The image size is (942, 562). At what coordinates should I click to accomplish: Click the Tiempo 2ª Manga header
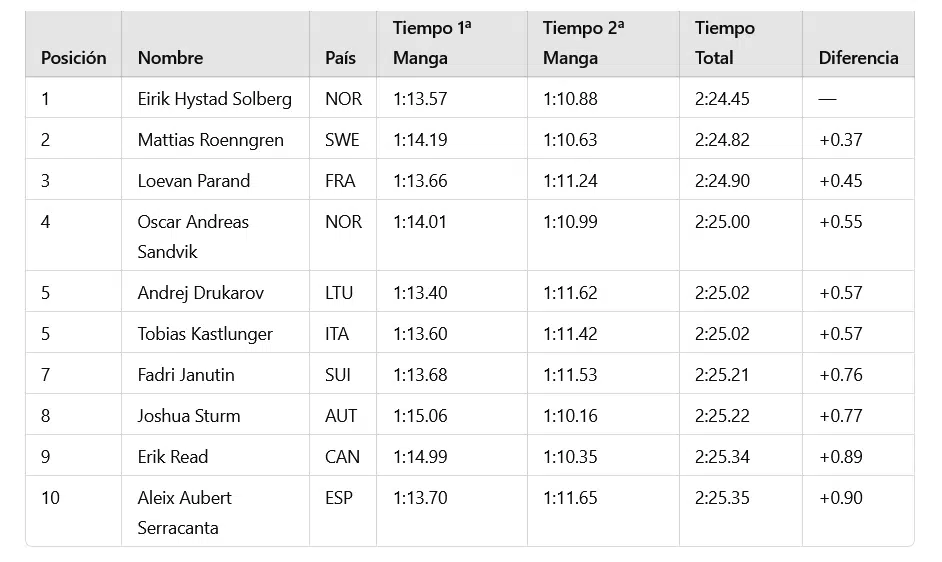coord(583,43)
